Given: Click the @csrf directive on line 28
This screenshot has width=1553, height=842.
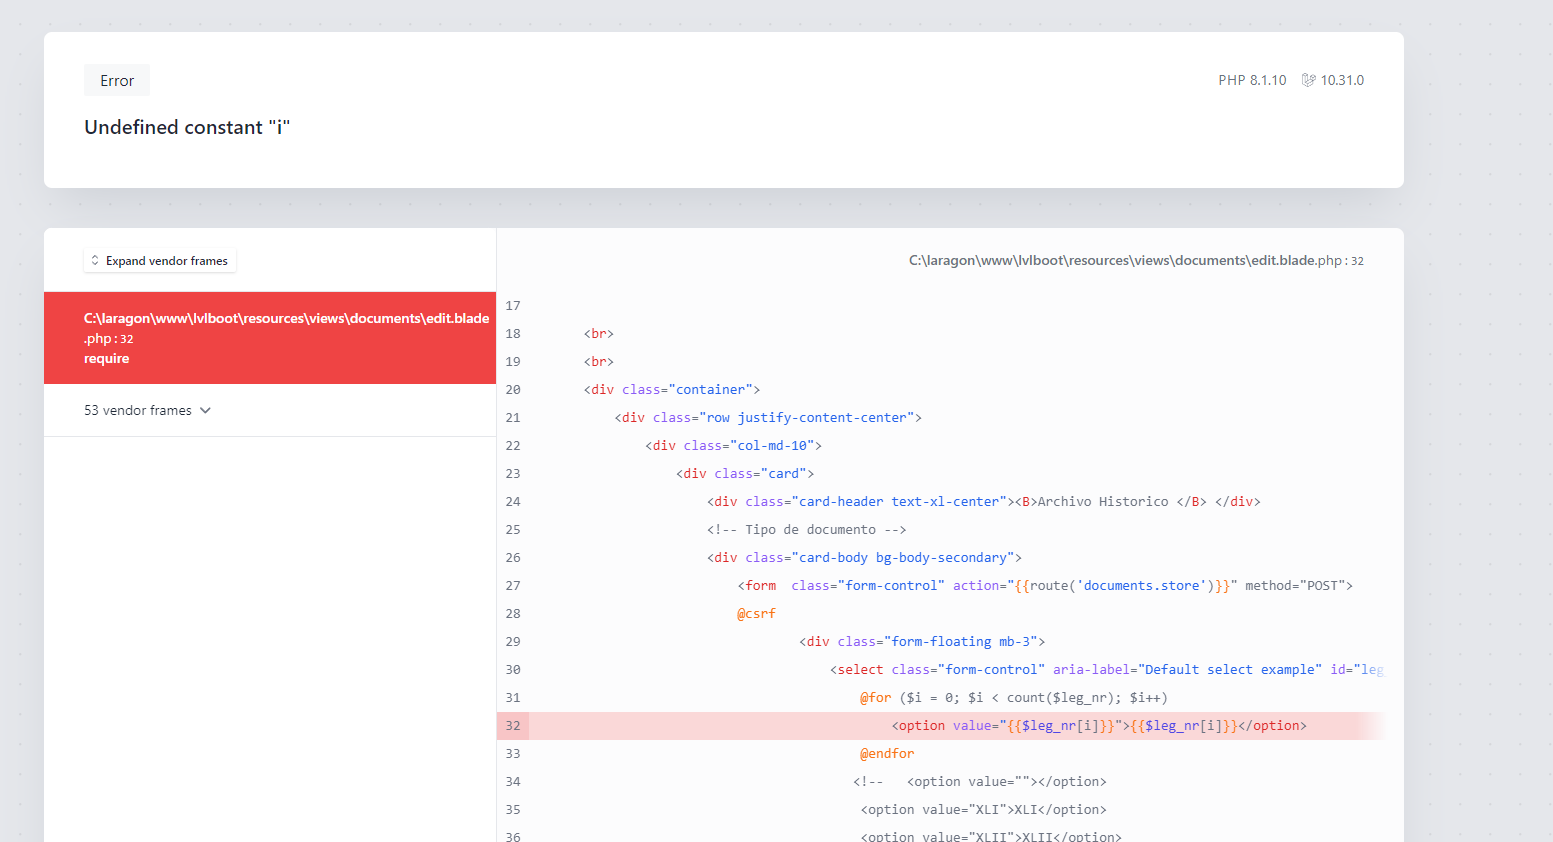Looking at the screenshot, I should point(756,614).
